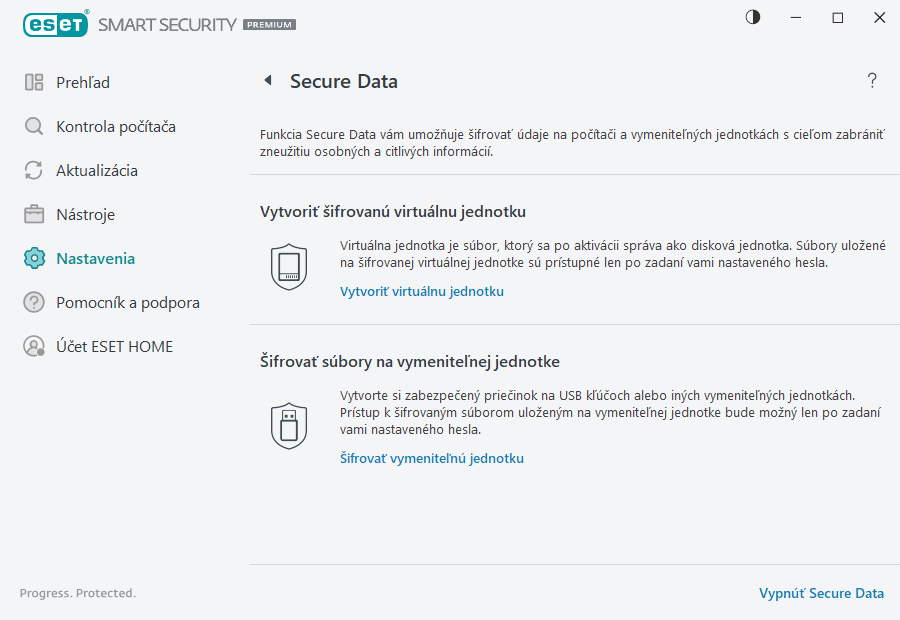Open help via the question mark icon
Screen dimensions: 900x620
[x=871, y=81]
